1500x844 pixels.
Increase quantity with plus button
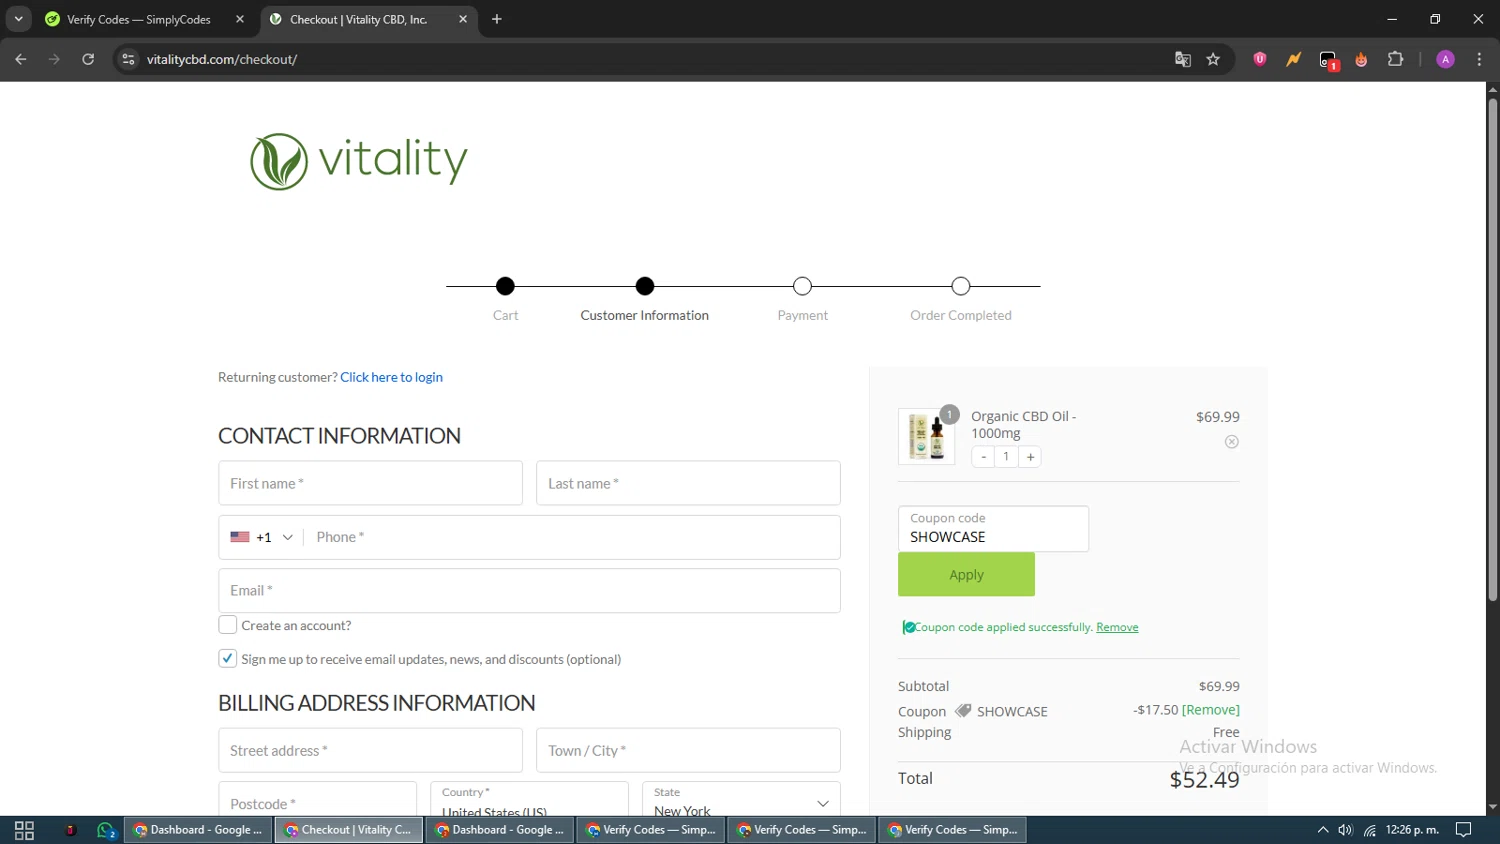1030,457
